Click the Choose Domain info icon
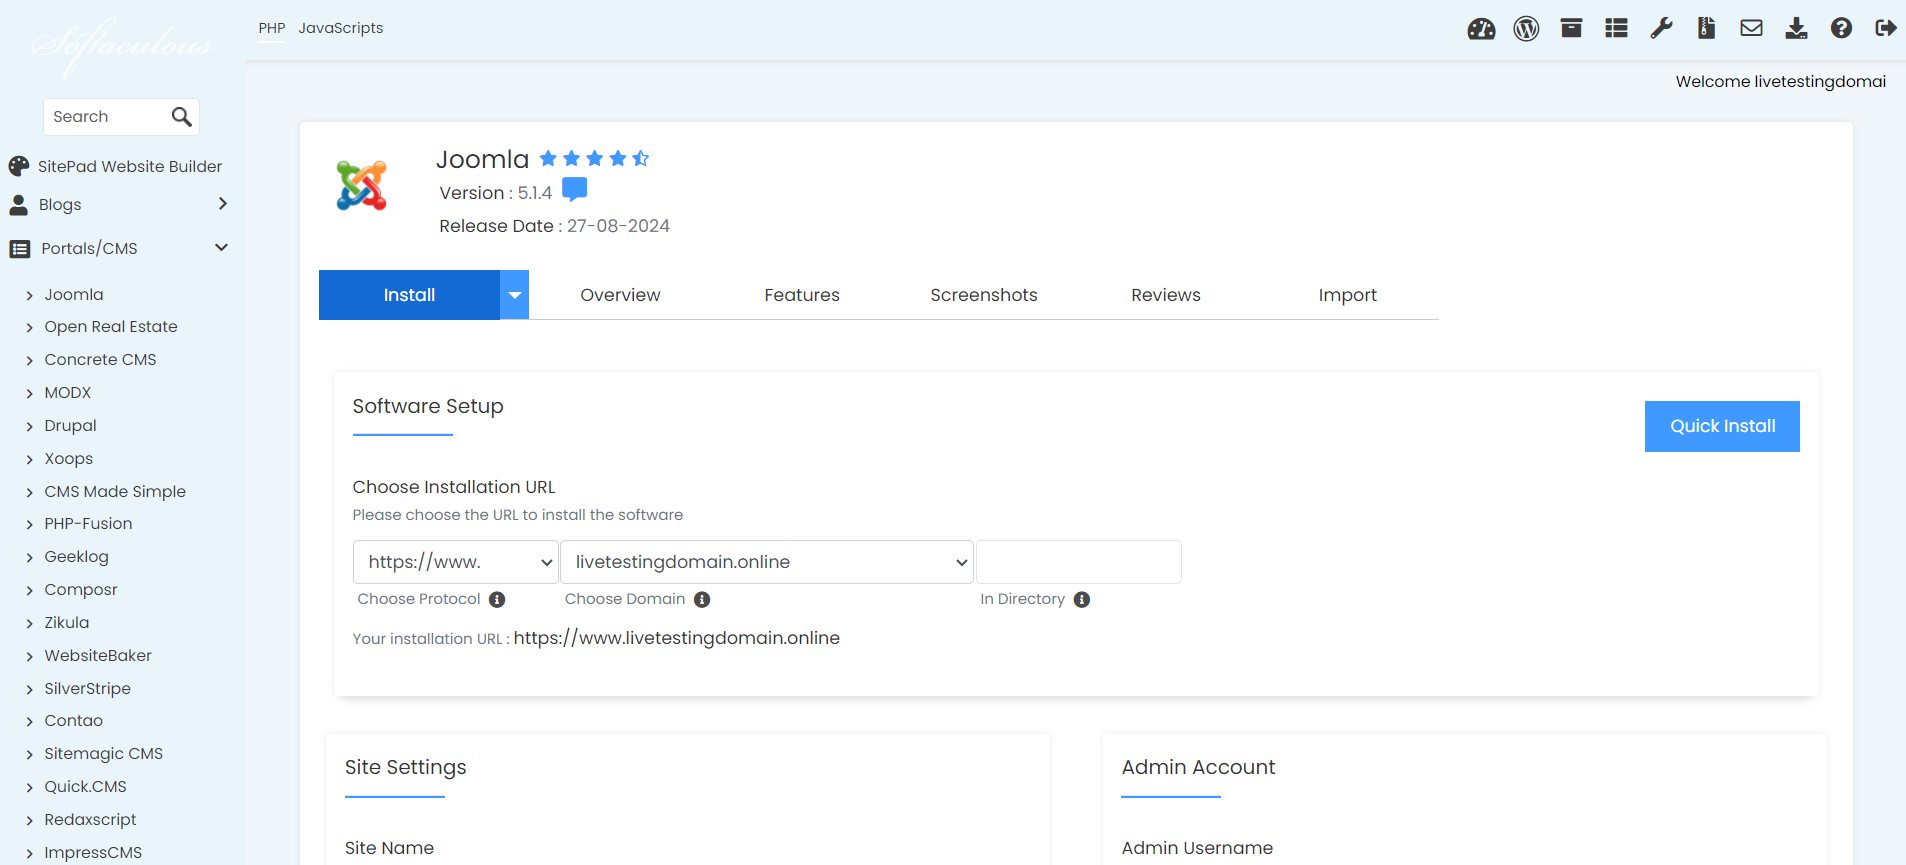 [702, 600]
